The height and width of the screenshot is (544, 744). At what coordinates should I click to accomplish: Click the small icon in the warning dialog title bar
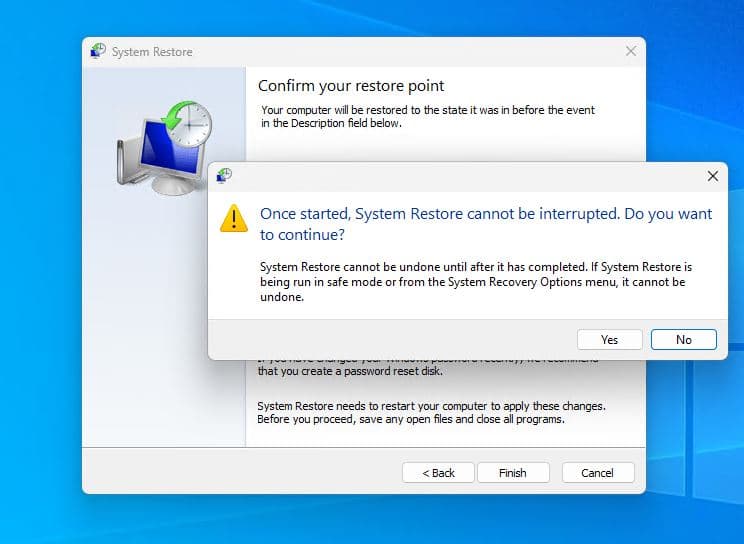pyautogui.click(x=224, y=176)
